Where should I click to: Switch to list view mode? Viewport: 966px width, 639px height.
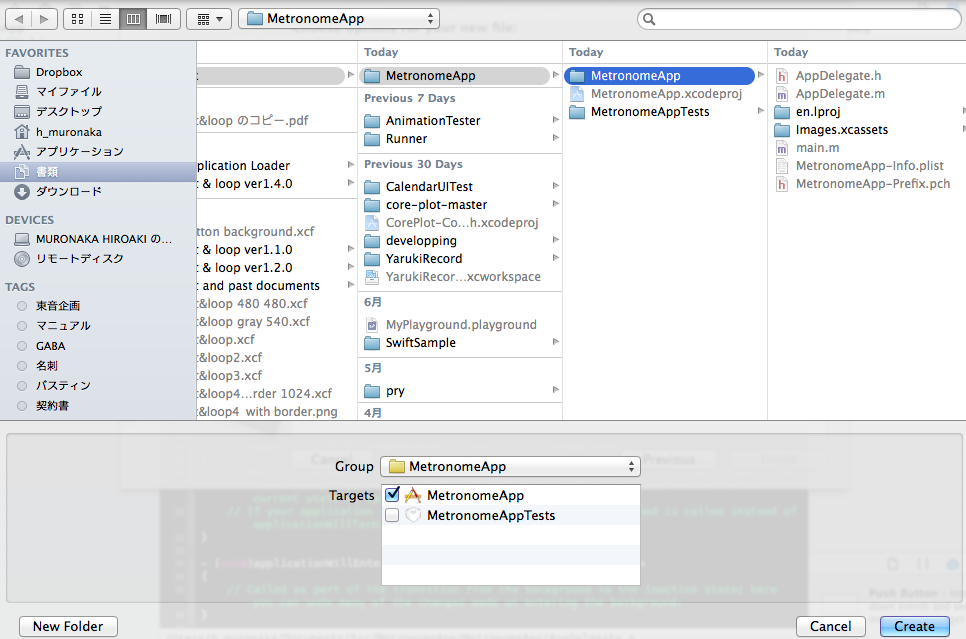coord(105,19)
